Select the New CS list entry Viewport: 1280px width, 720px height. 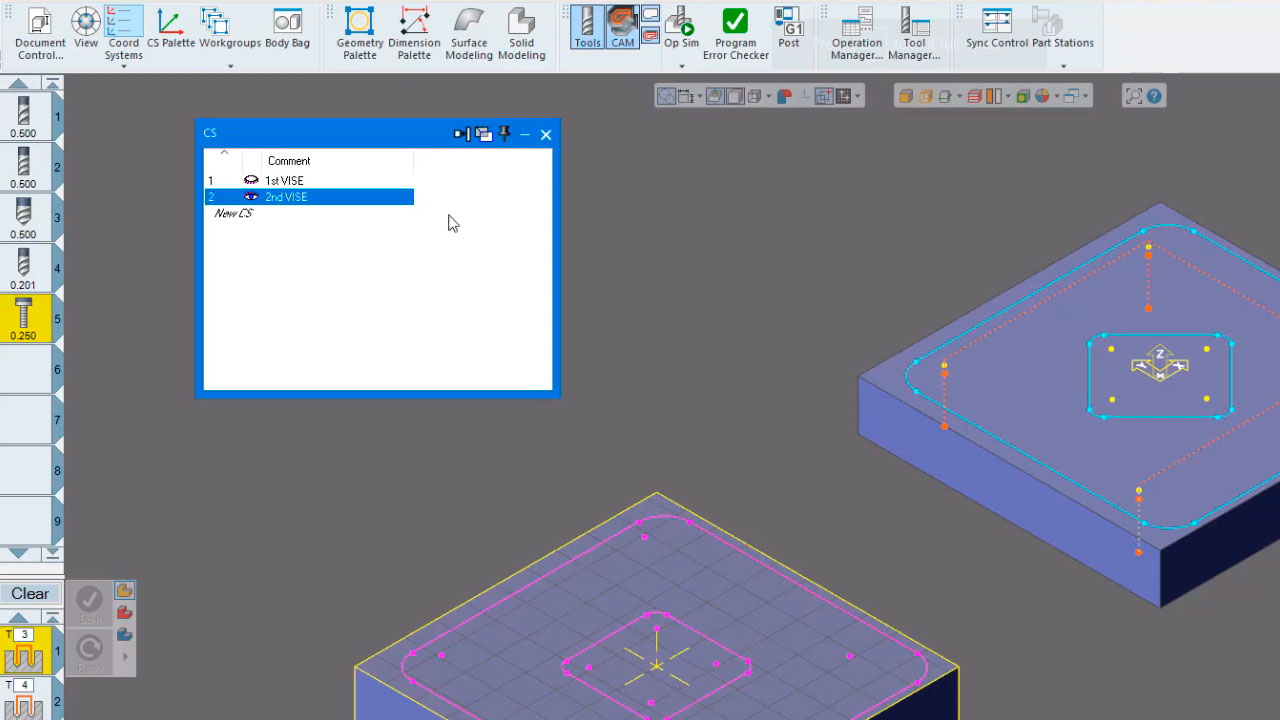[x=234, y=214]
